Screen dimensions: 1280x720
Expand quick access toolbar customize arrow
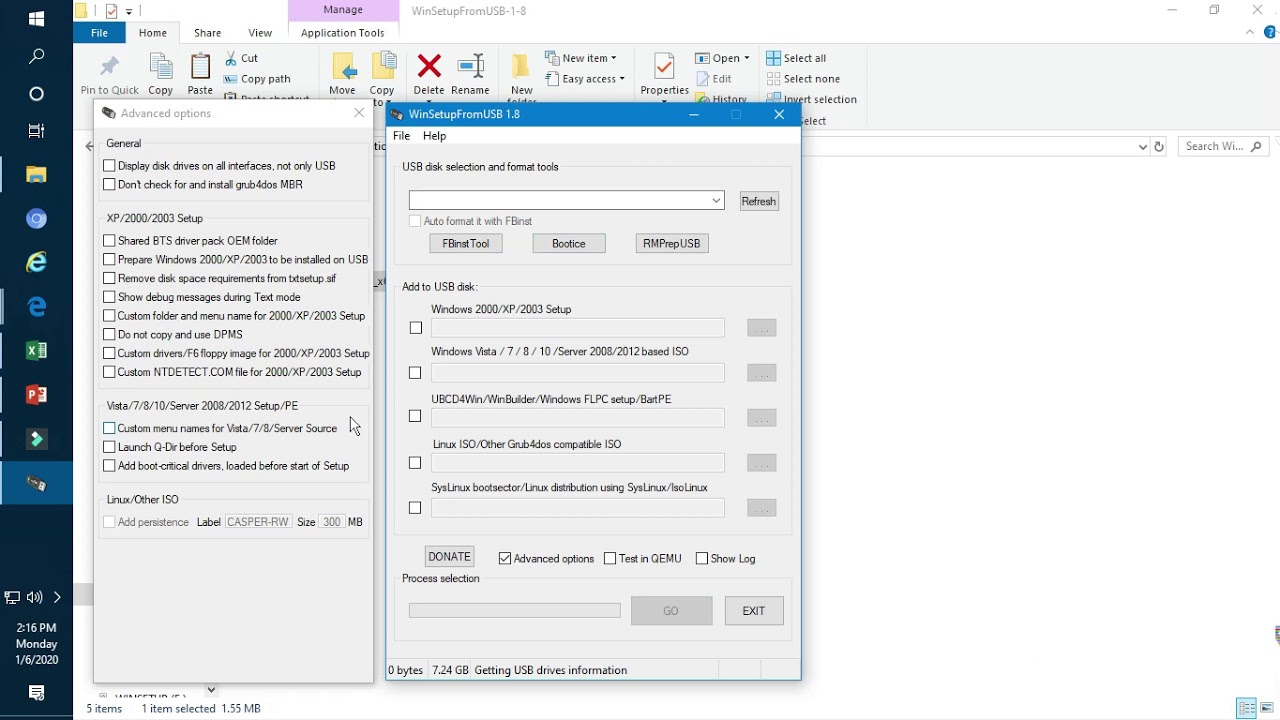point(129,12)
